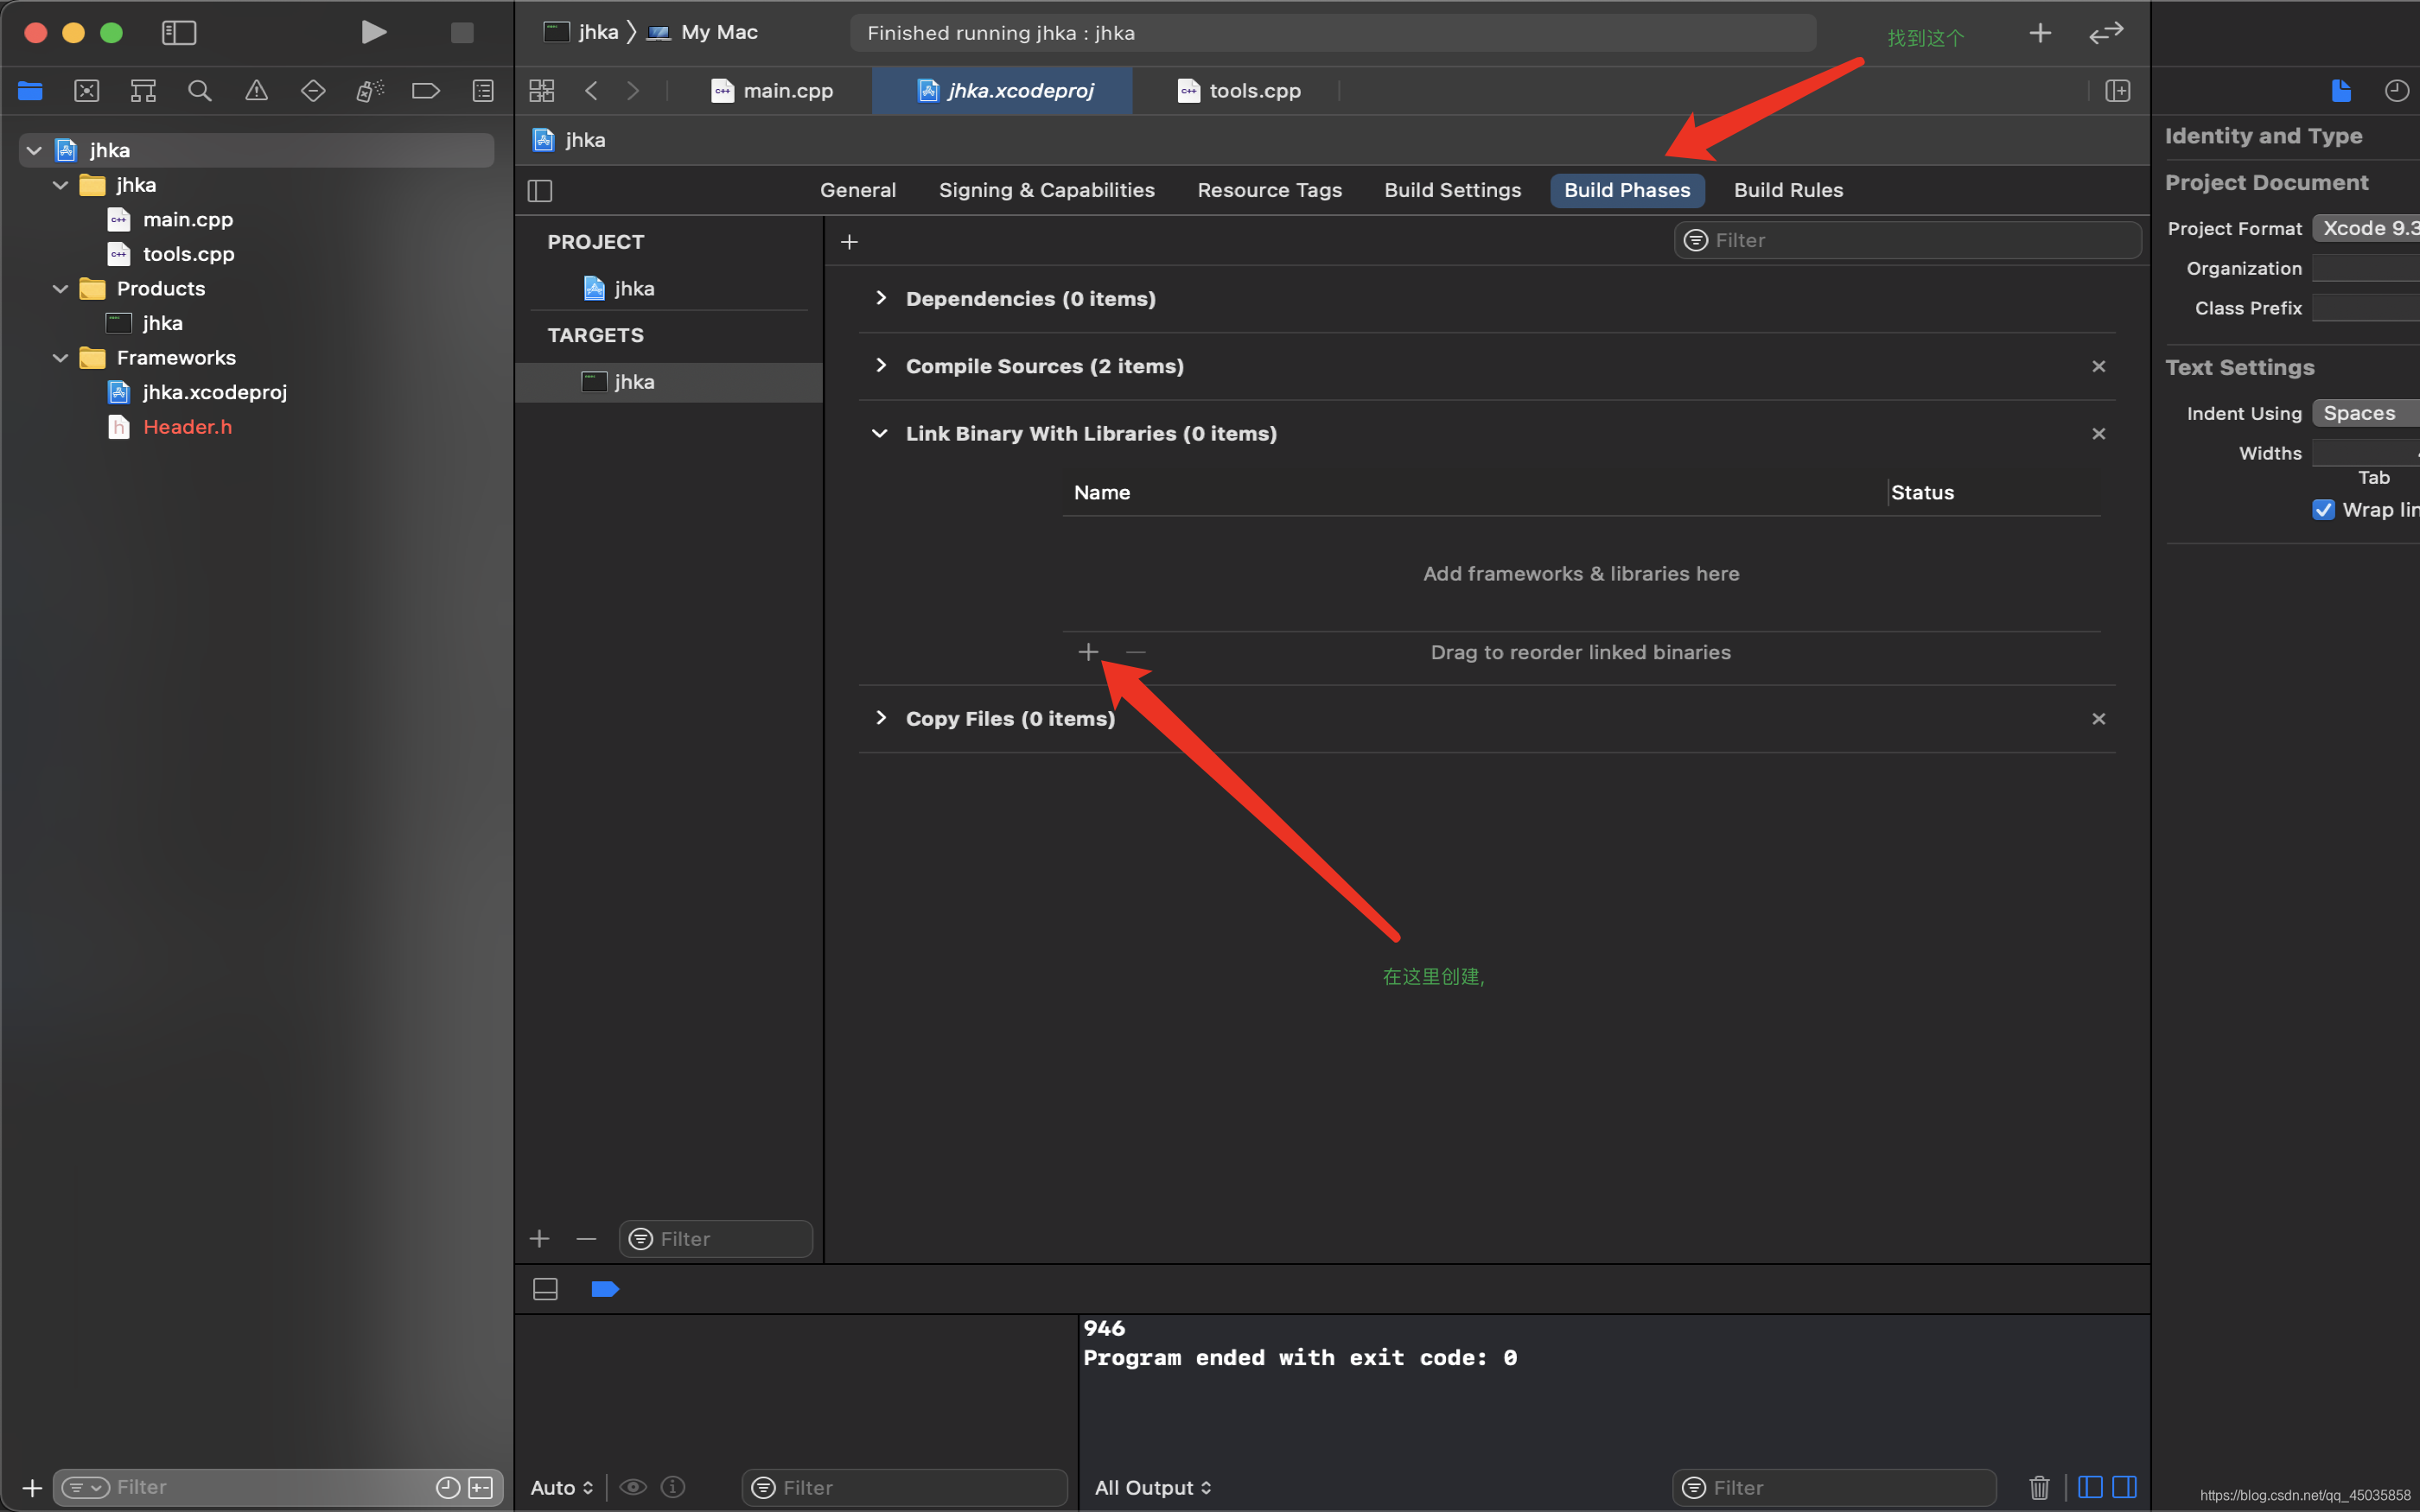The height and width of the screenshot is (1512, 2420).
Task: Open the Source Control navigator
Action: pyautogui.click(x=87, y=91)
